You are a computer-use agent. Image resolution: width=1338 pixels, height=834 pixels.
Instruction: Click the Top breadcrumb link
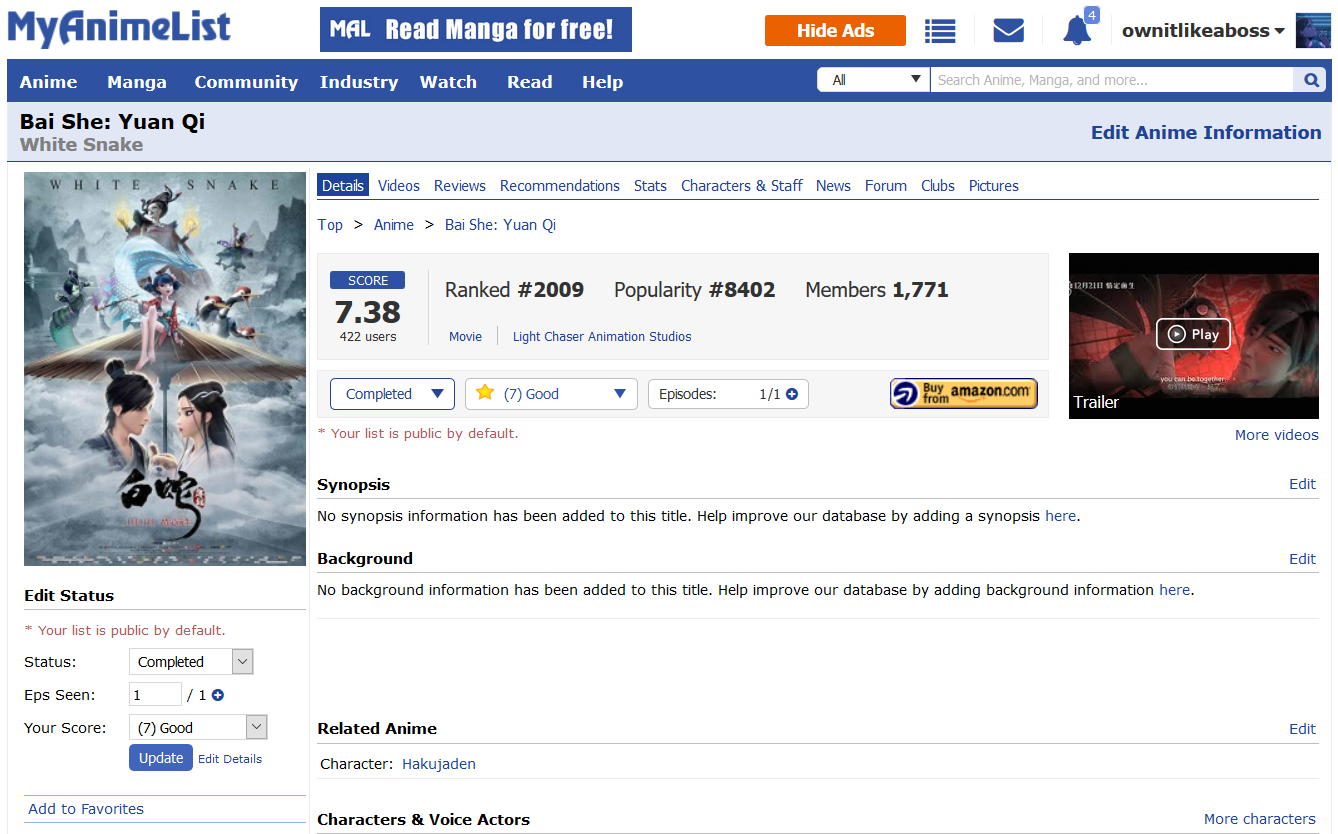point(330,225)
